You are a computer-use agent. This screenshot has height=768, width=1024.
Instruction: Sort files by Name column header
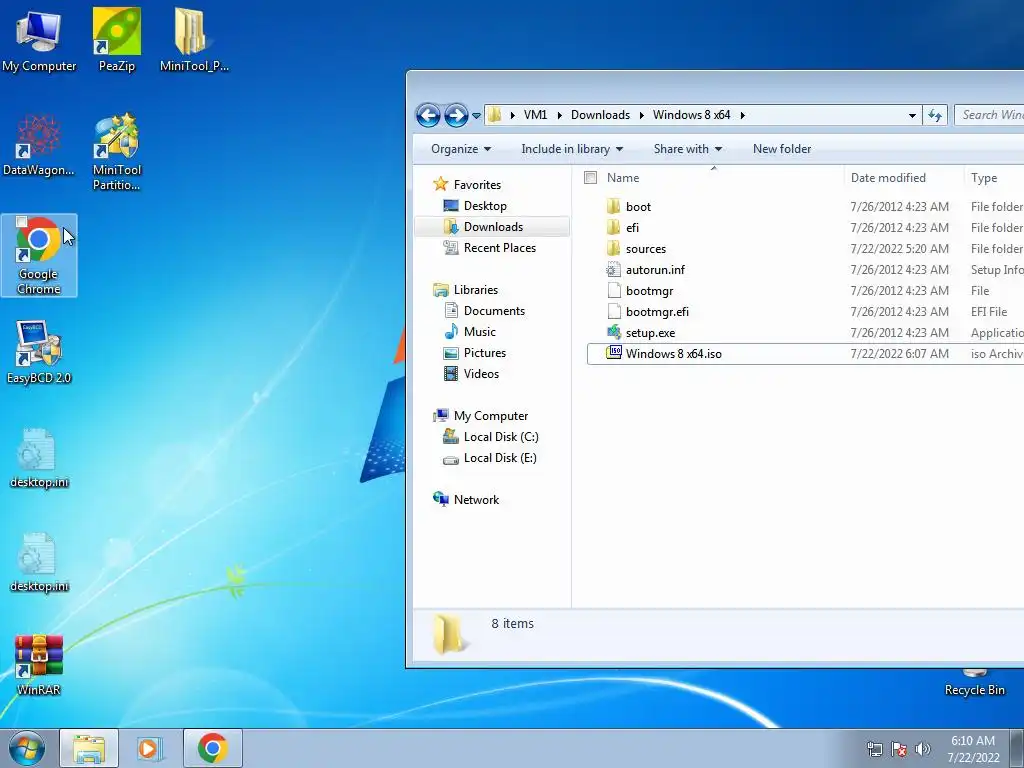click(x=623, y=178)
